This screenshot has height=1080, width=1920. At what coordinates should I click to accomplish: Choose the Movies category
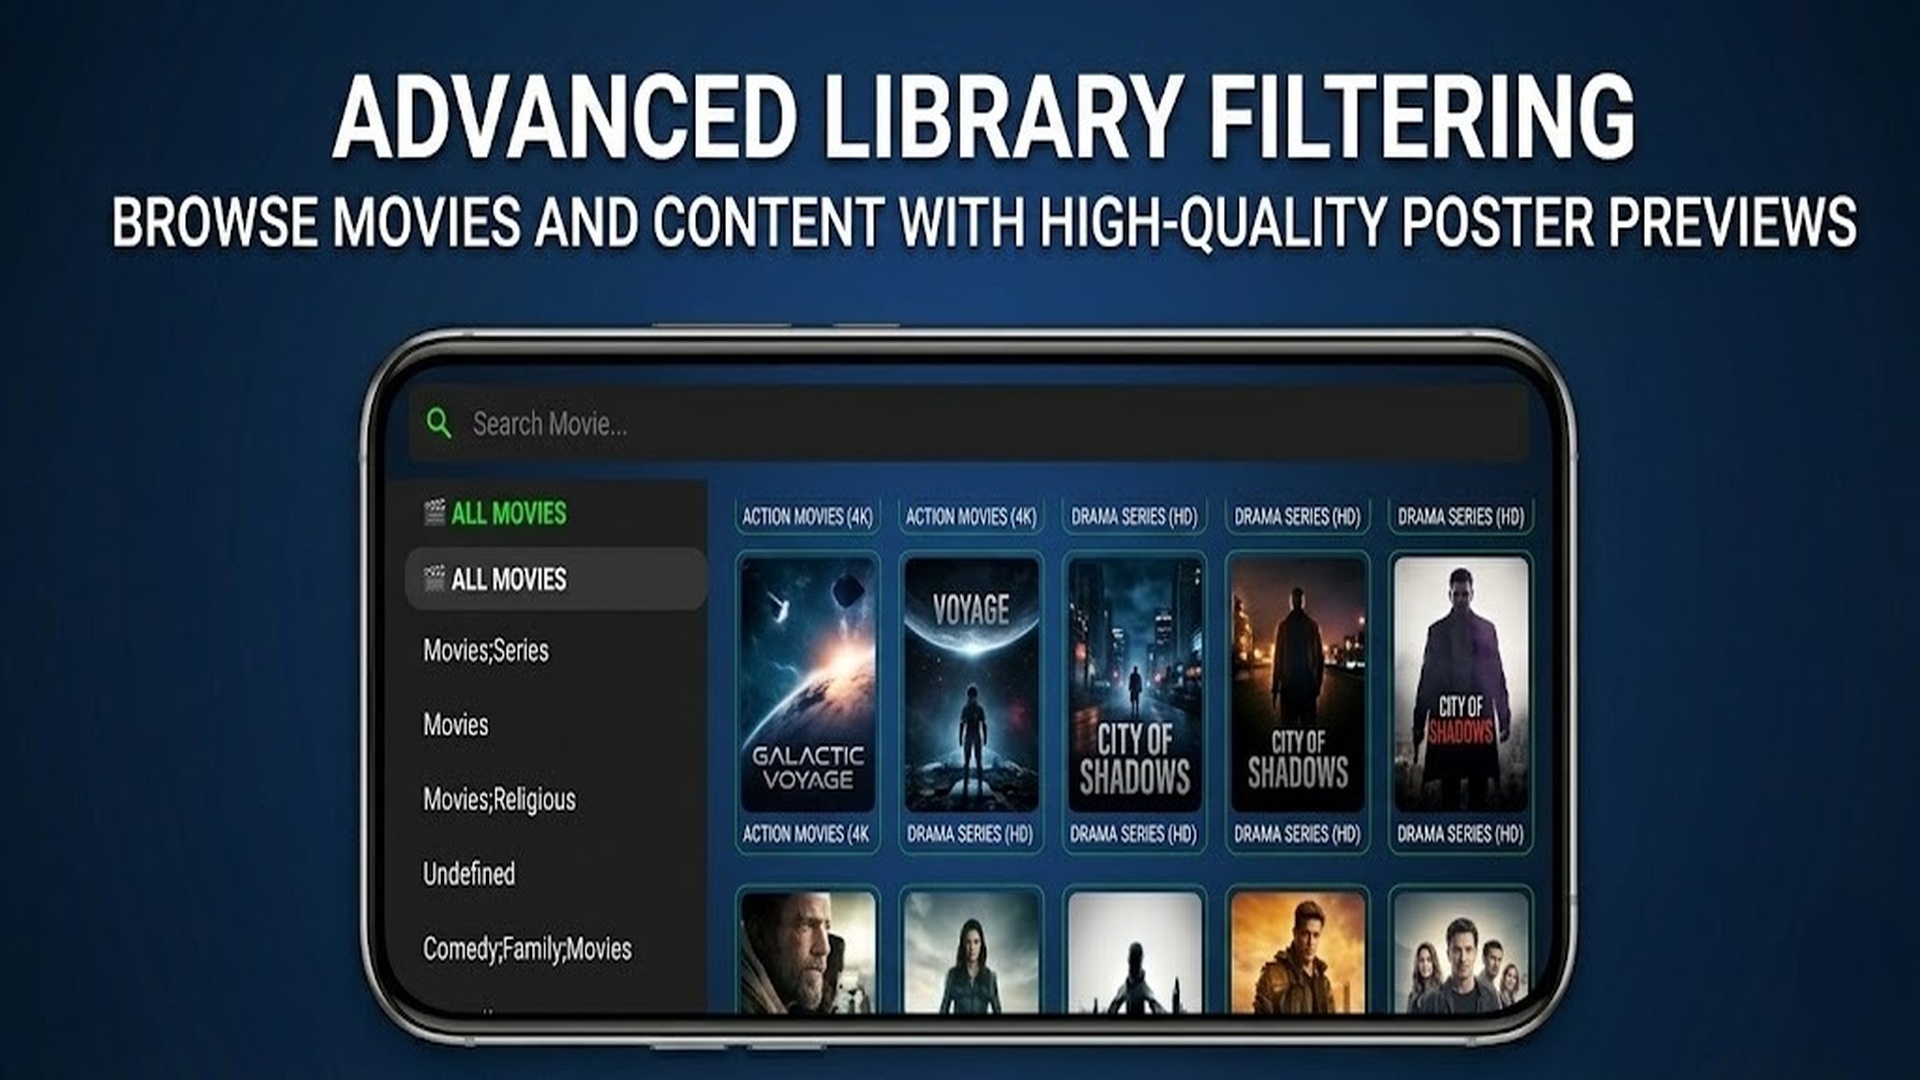click(x=456, y=724)
